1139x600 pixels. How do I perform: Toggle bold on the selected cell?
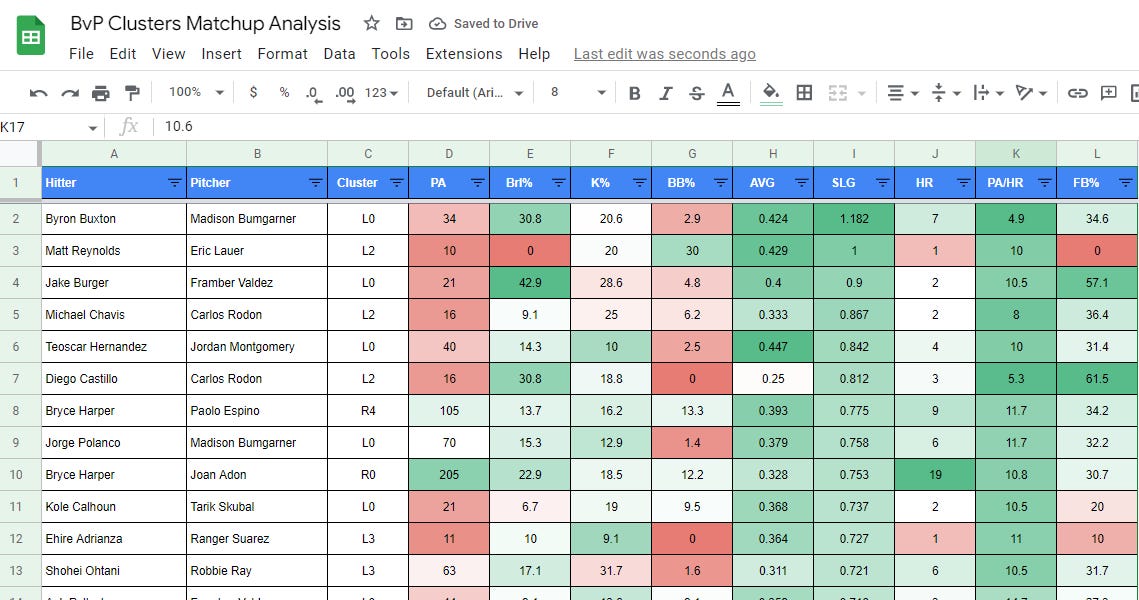click(634, 92)
